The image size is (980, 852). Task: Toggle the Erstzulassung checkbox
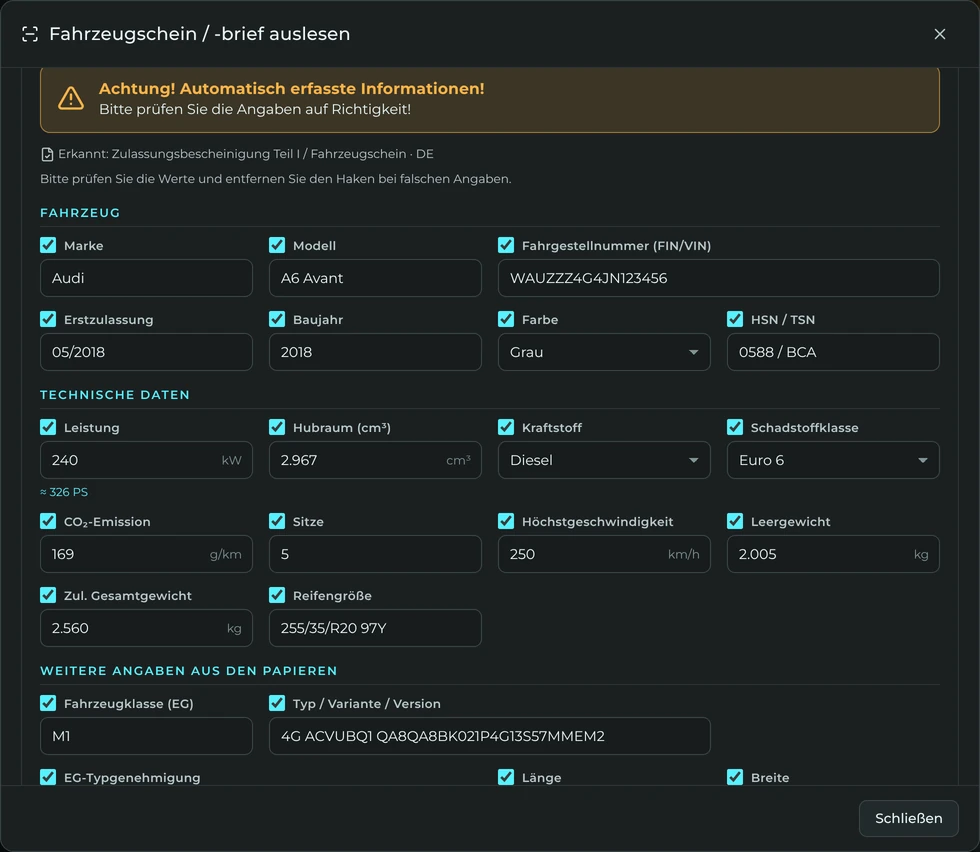(x=48, y=319)
